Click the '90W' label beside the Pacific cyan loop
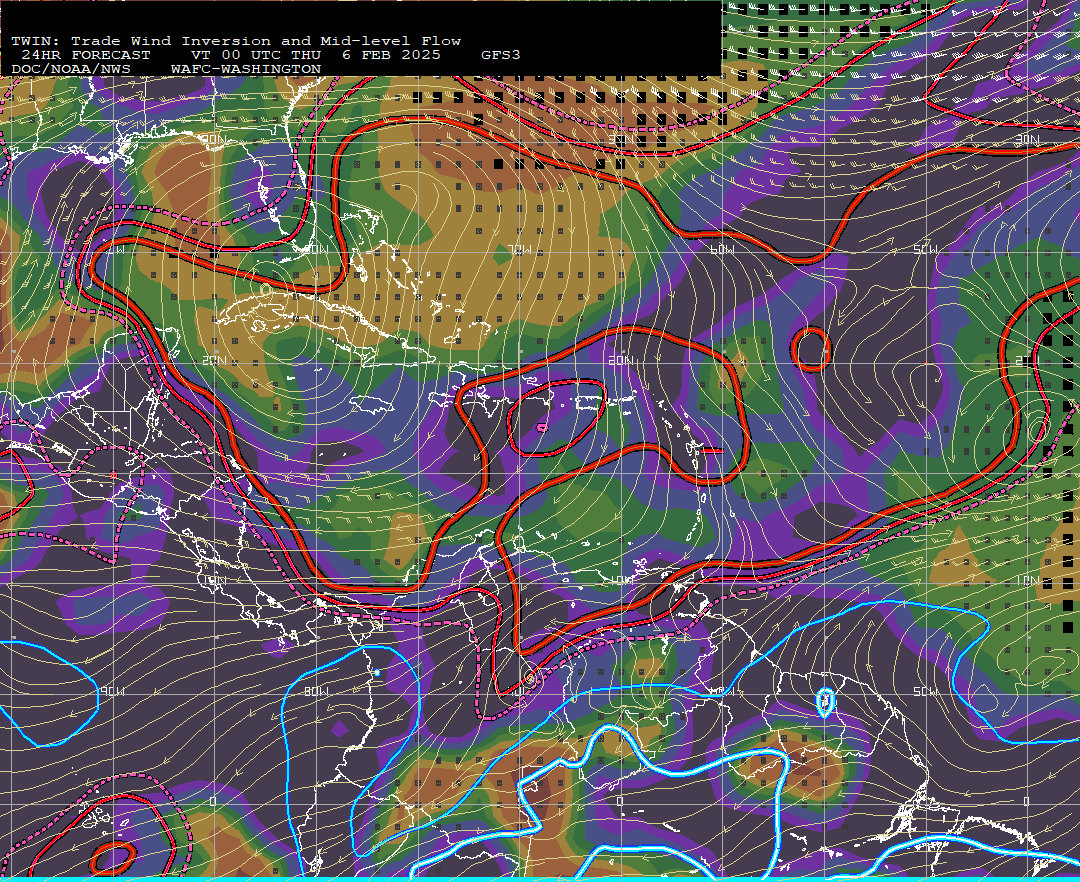This screenshot has height=882, width=1080. (x=112, y=691)
